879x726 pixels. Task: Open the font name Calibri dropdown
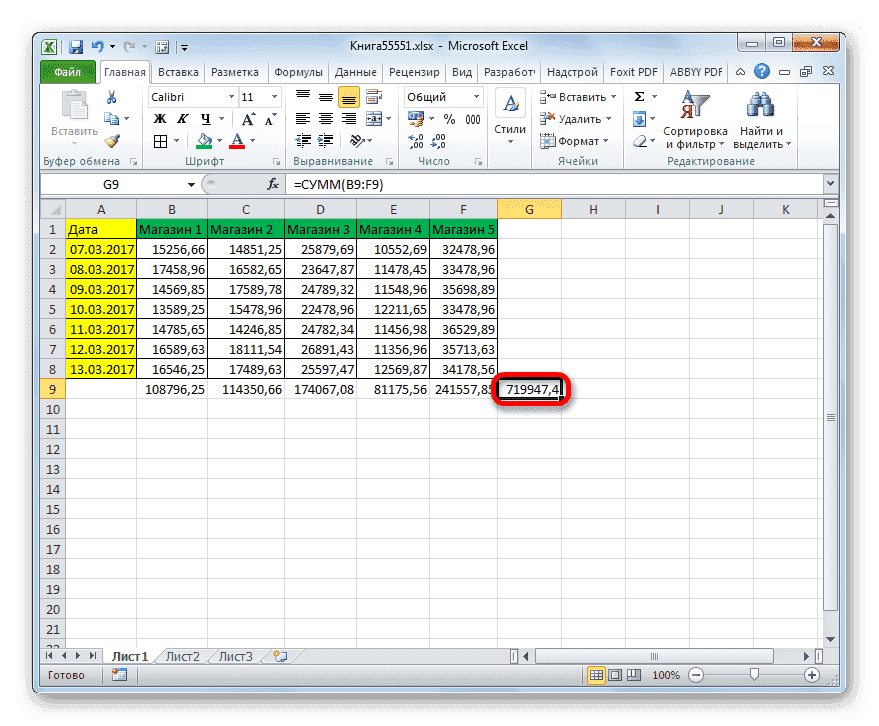click(x=230, y=96)
